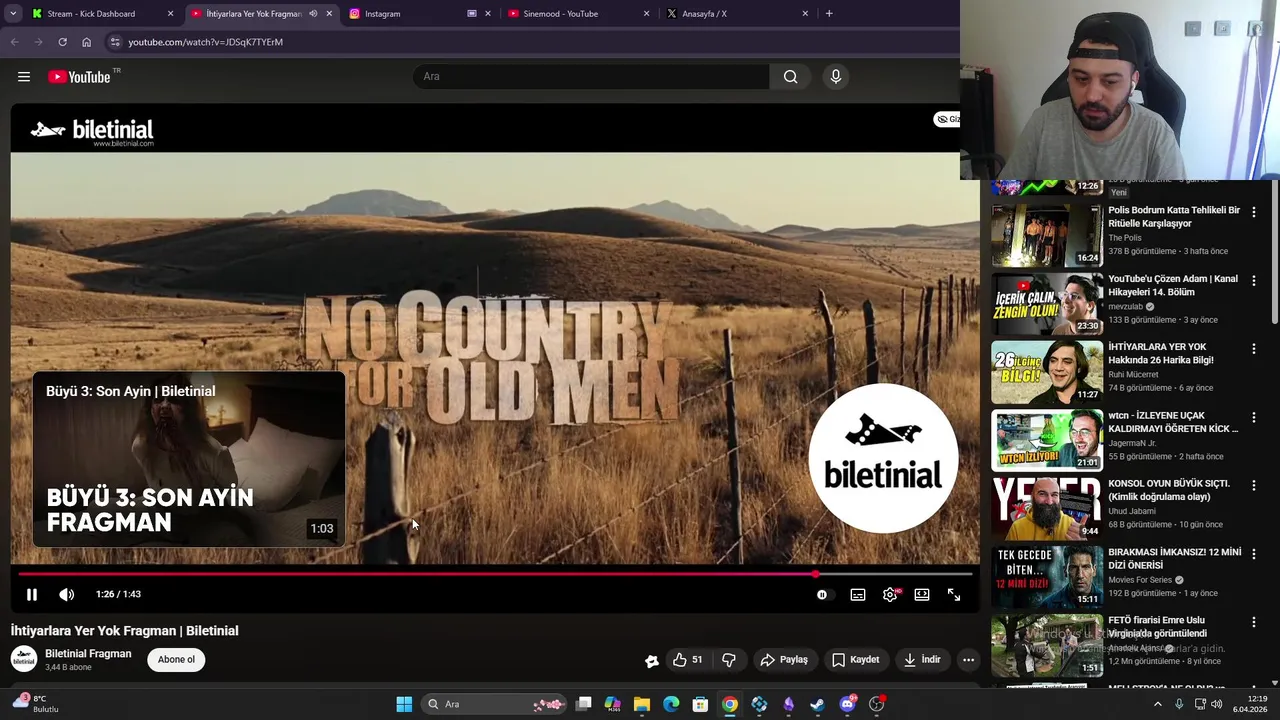
Task: Open more actions three-dot menu below video
Action: (968, 660)
